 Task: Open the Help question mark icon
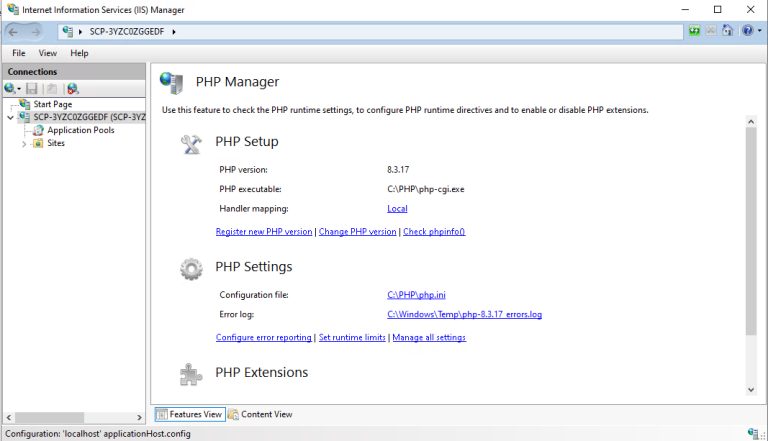coord(747,30)
